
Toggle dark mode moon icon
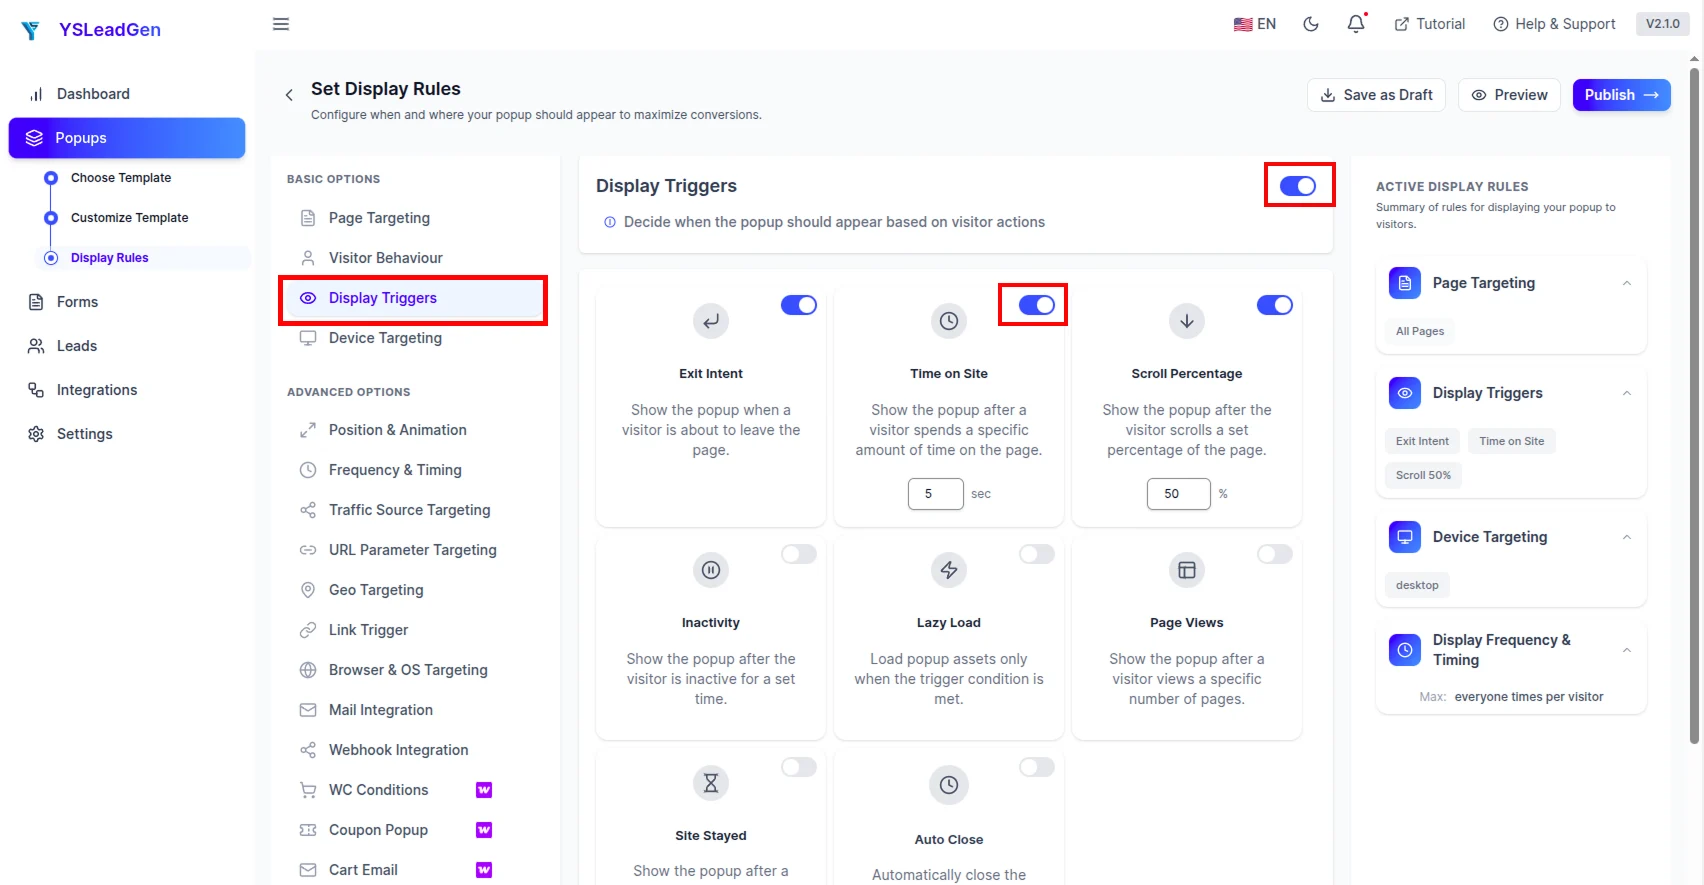[1311, 24]
